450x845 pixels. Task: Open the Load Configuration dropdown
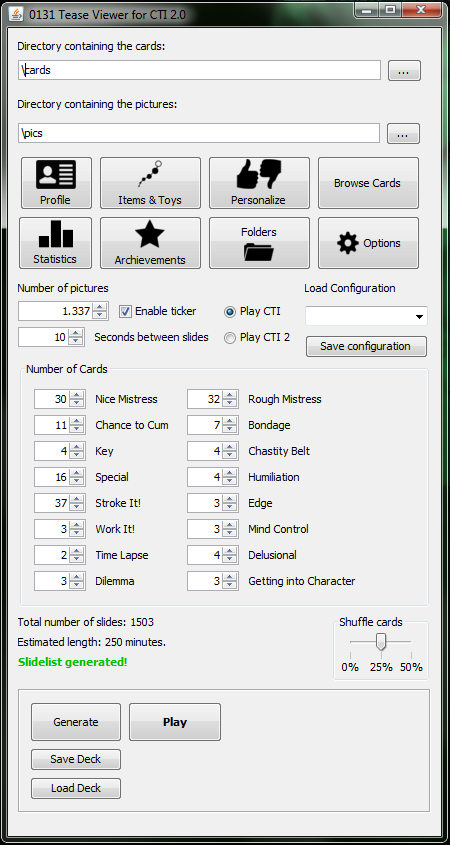(x=366, y=316)
